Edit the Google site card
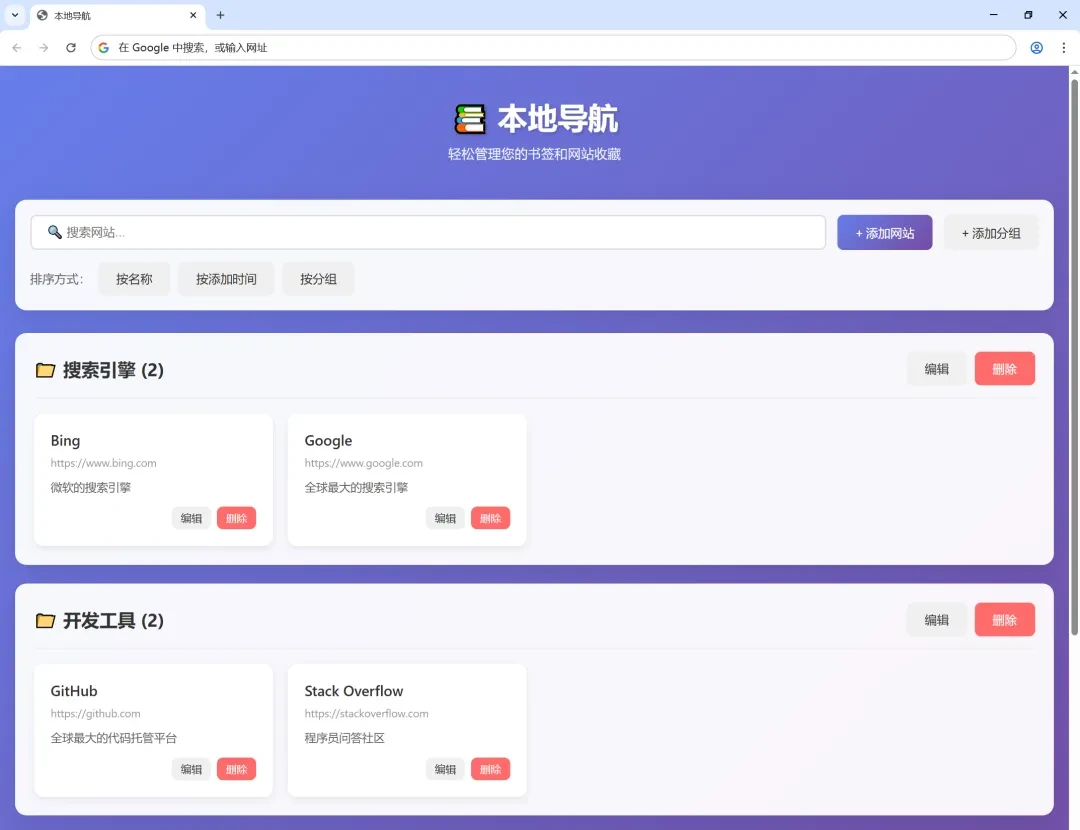 (445, 518)
